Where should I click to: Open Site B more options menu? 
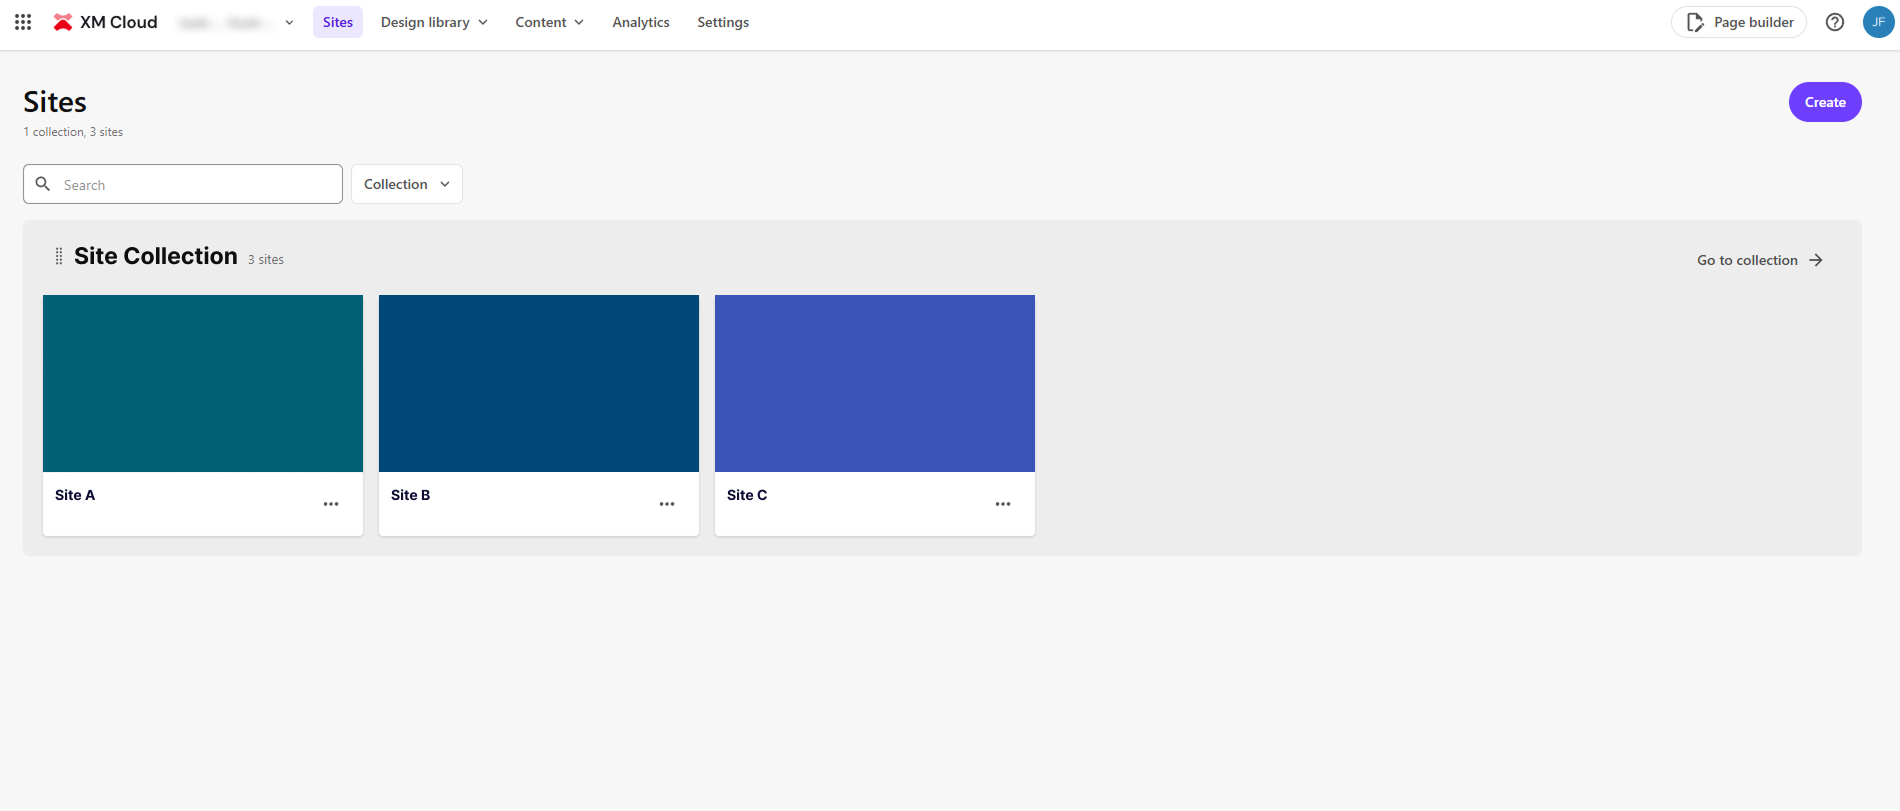pyautogui.click(x=667, y=504)
